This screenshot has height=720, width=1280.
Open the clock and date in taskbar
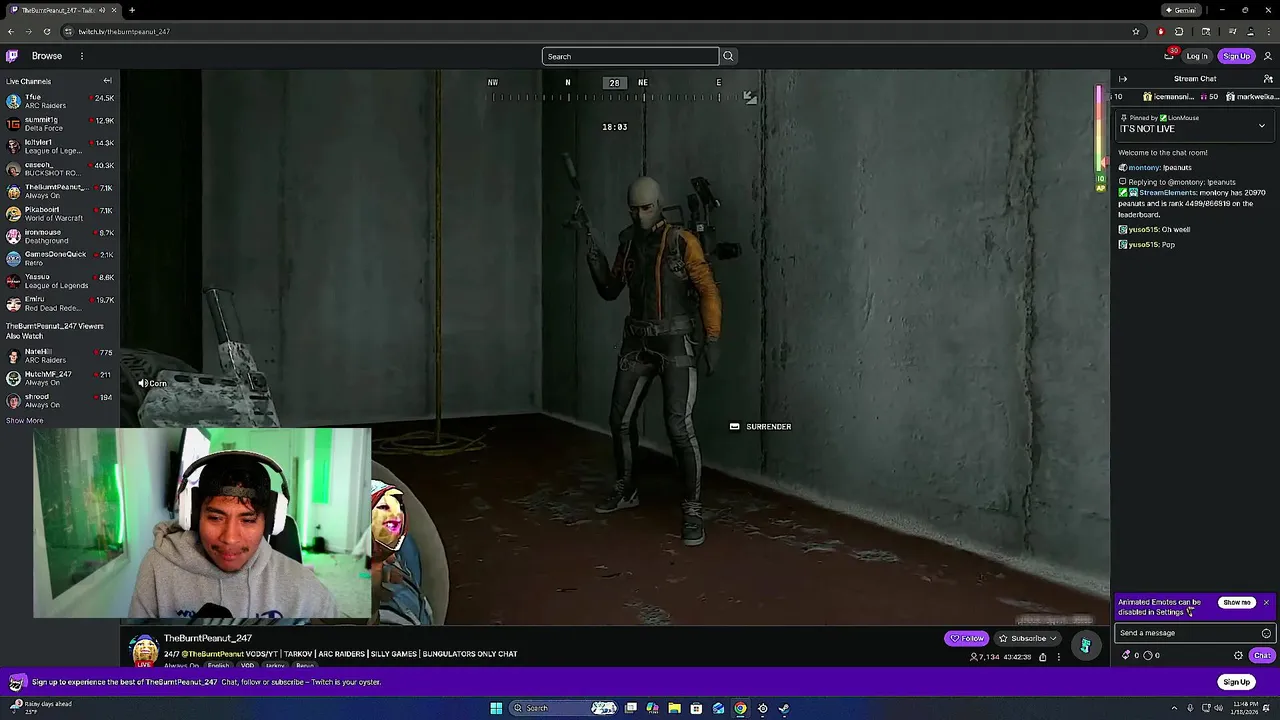point(1246,708)
